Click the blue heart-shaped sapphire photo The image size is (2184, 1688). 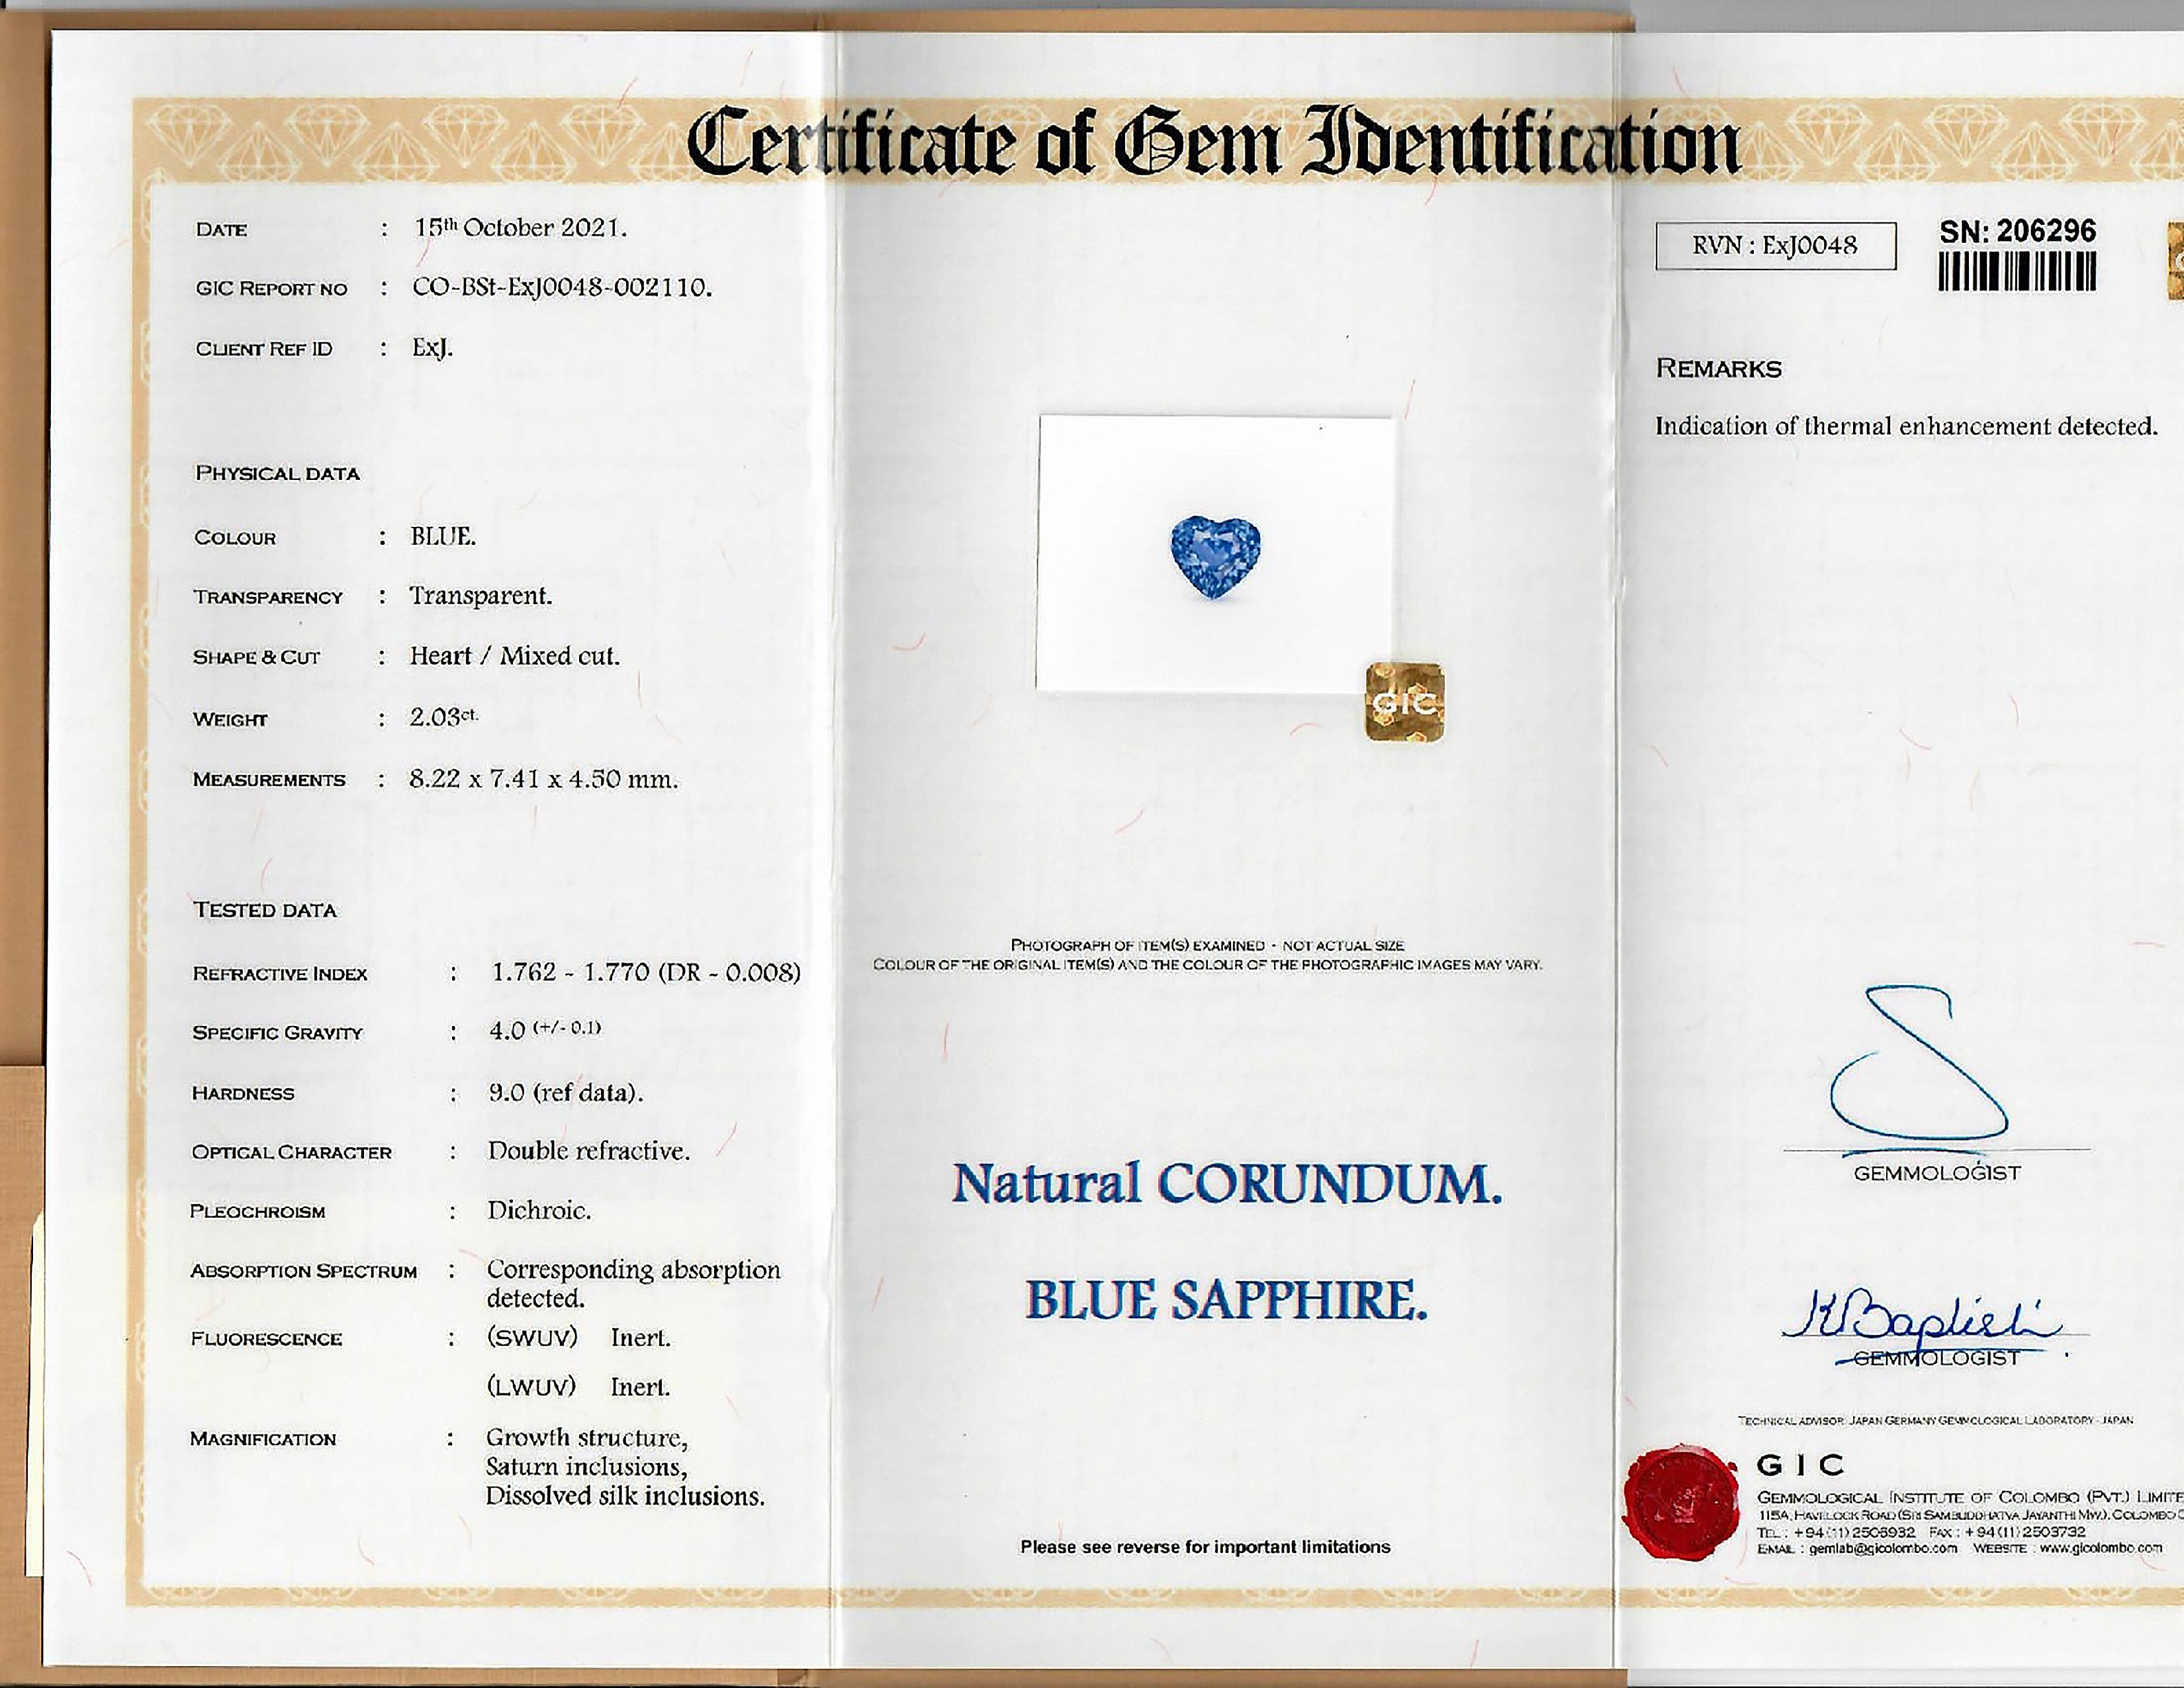(x=1215, y=557)
